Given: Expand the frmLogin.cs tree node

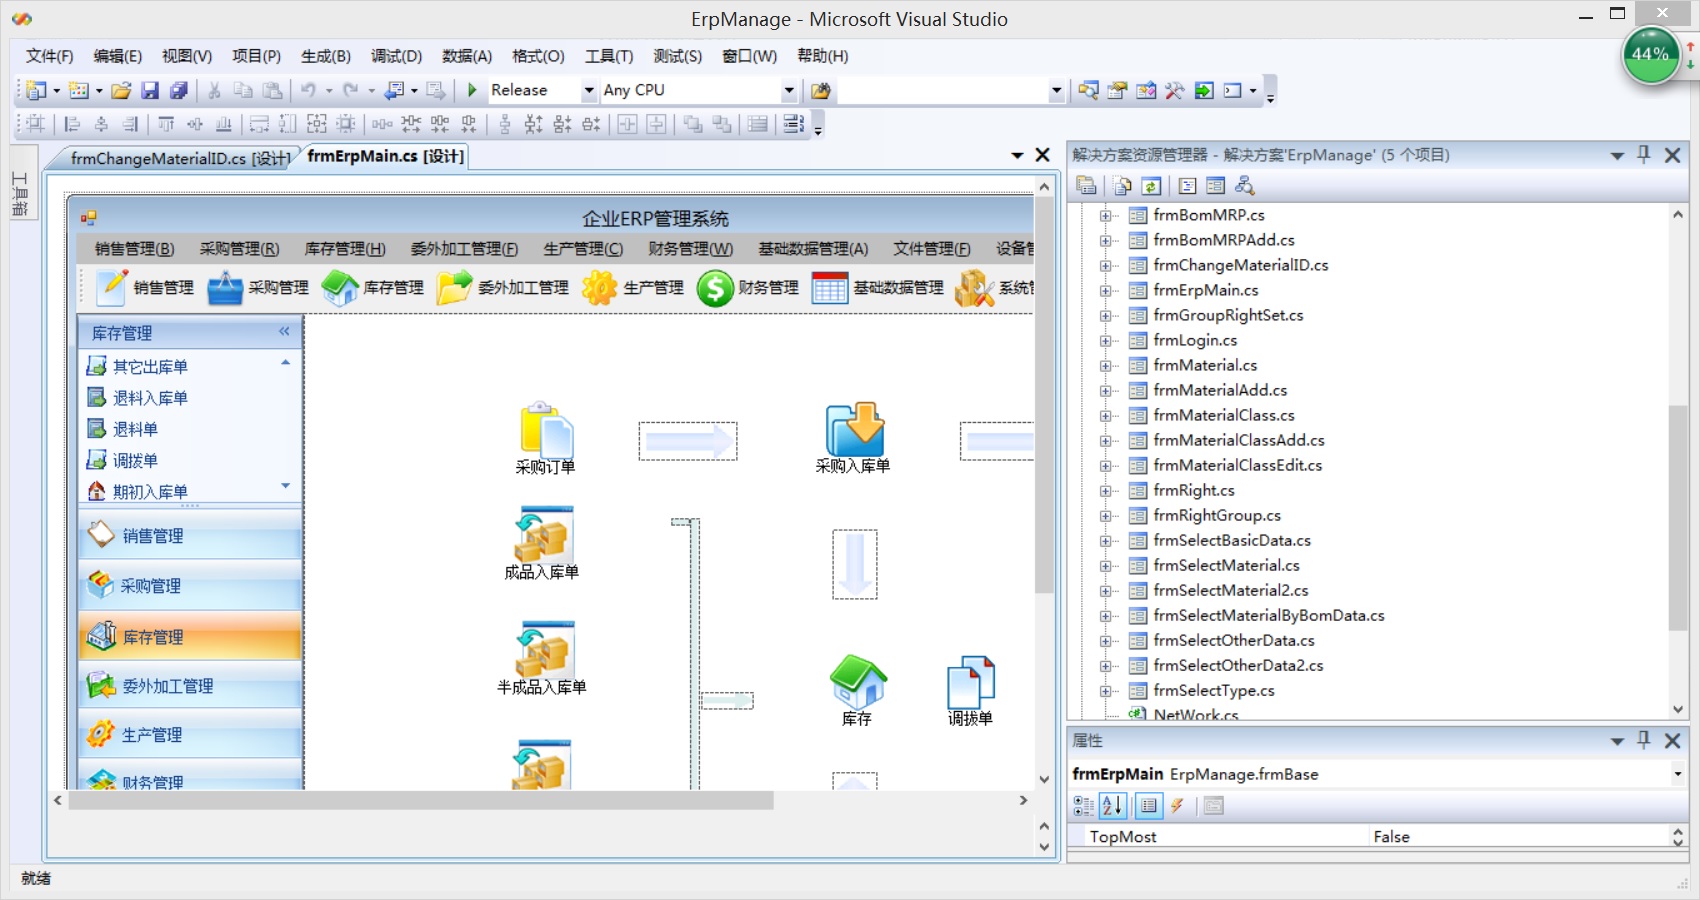Looking at the screenshot, I should pos(1106,341).
